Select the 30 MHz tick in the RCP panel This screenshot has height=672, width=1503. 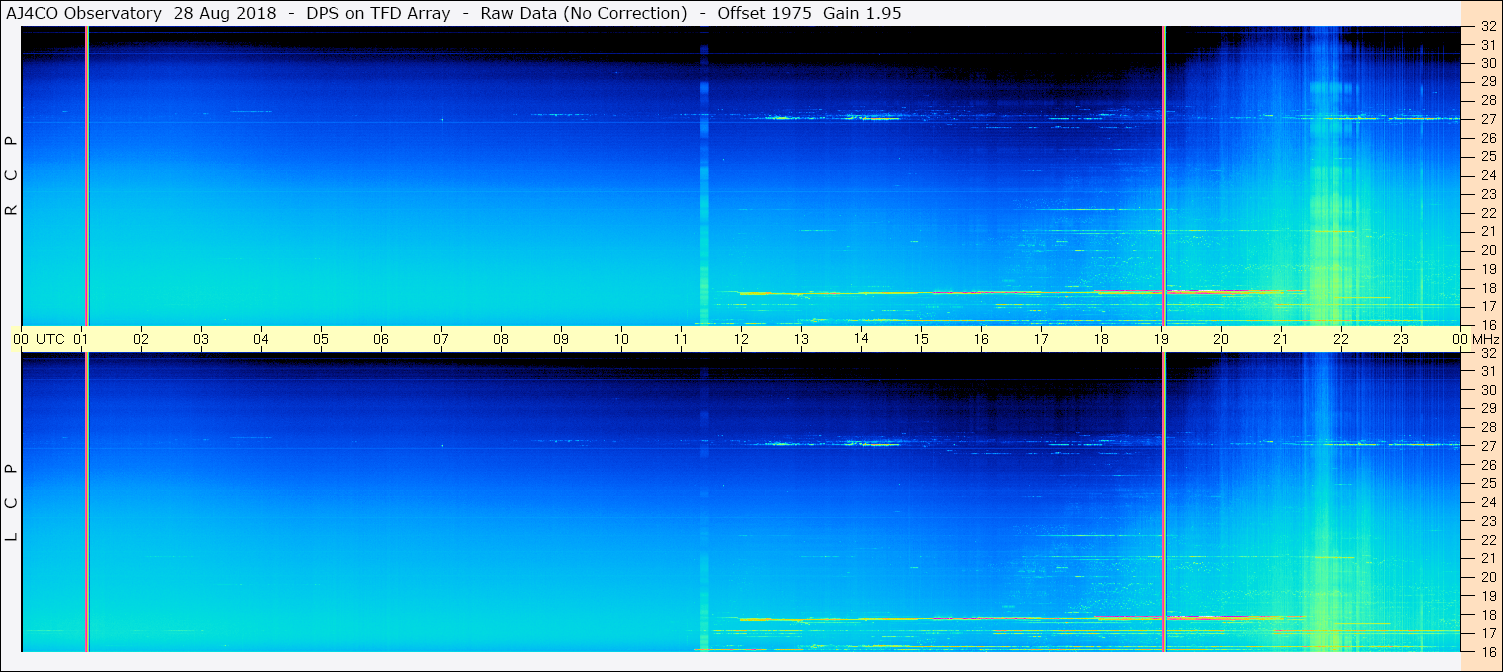pos(1488,63)
